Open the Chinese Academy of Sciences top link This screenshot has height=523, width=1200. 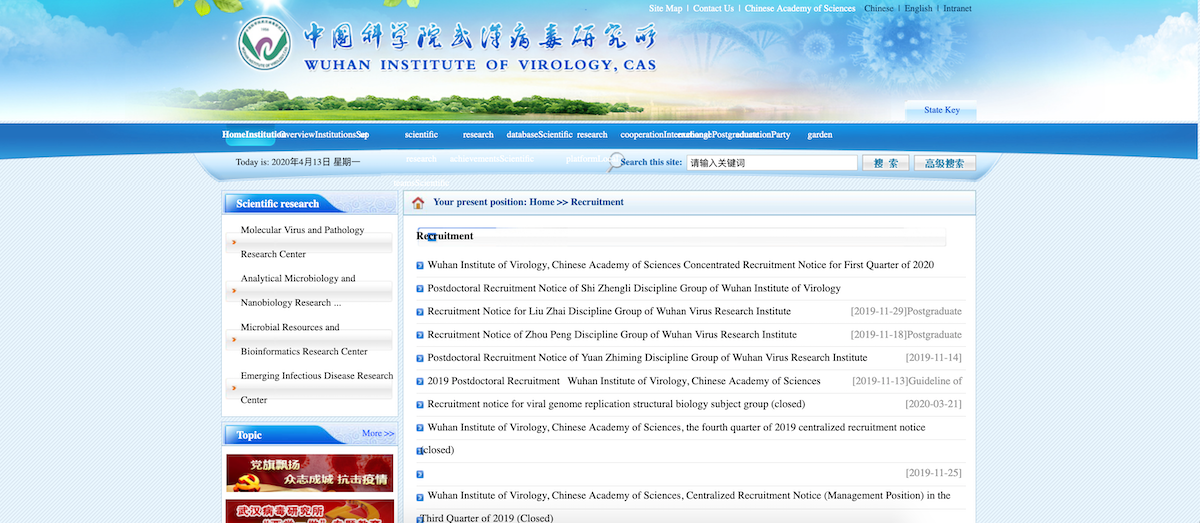point(800,9)
